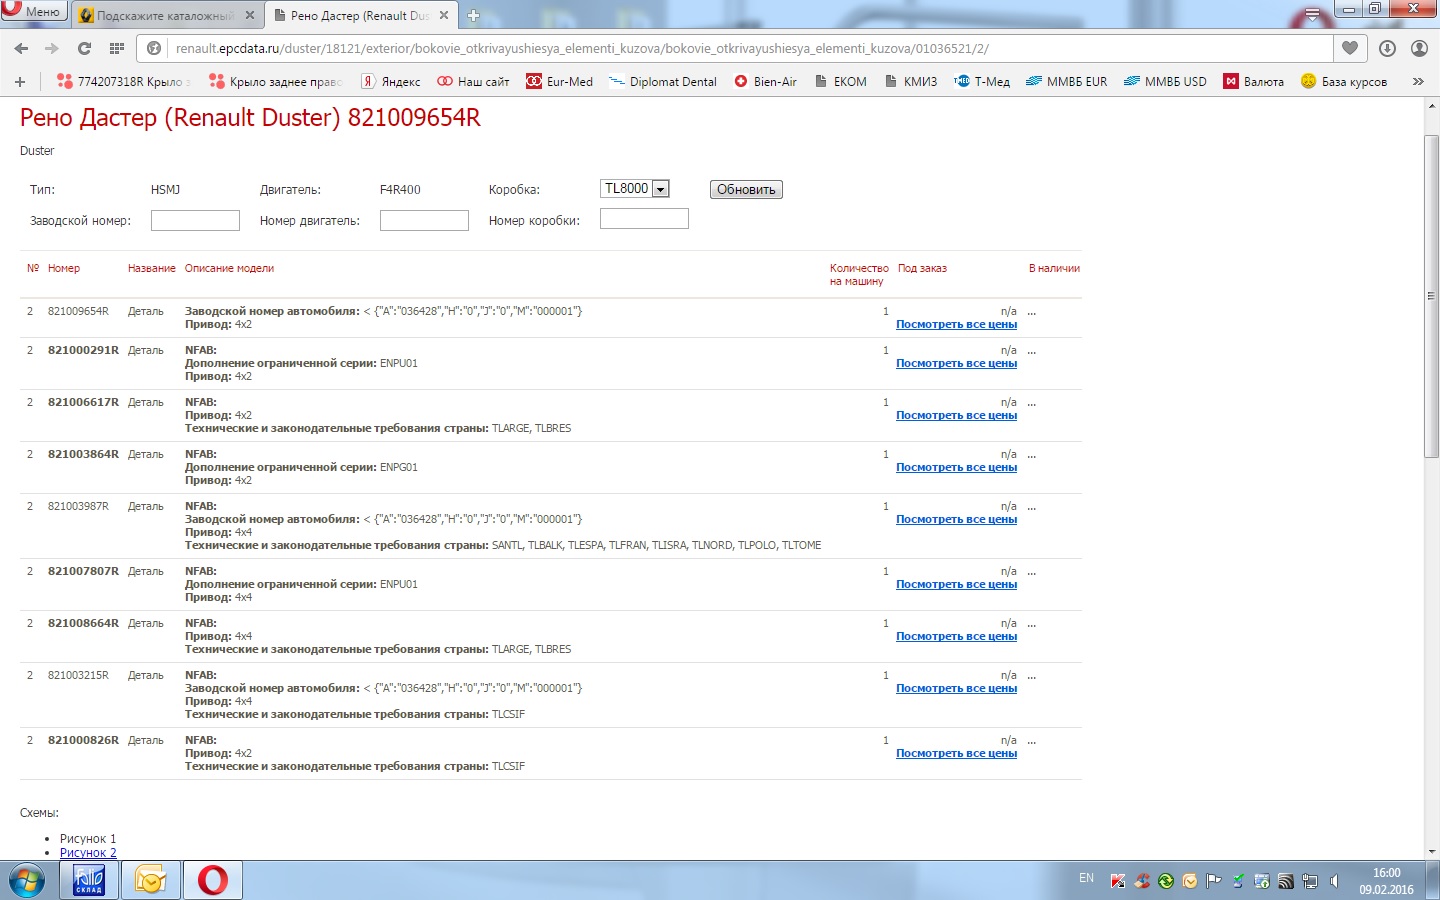The height and width of the screenshot is (900, 1440).
Task: View all prices for part 821007807R
Action: 956,584
